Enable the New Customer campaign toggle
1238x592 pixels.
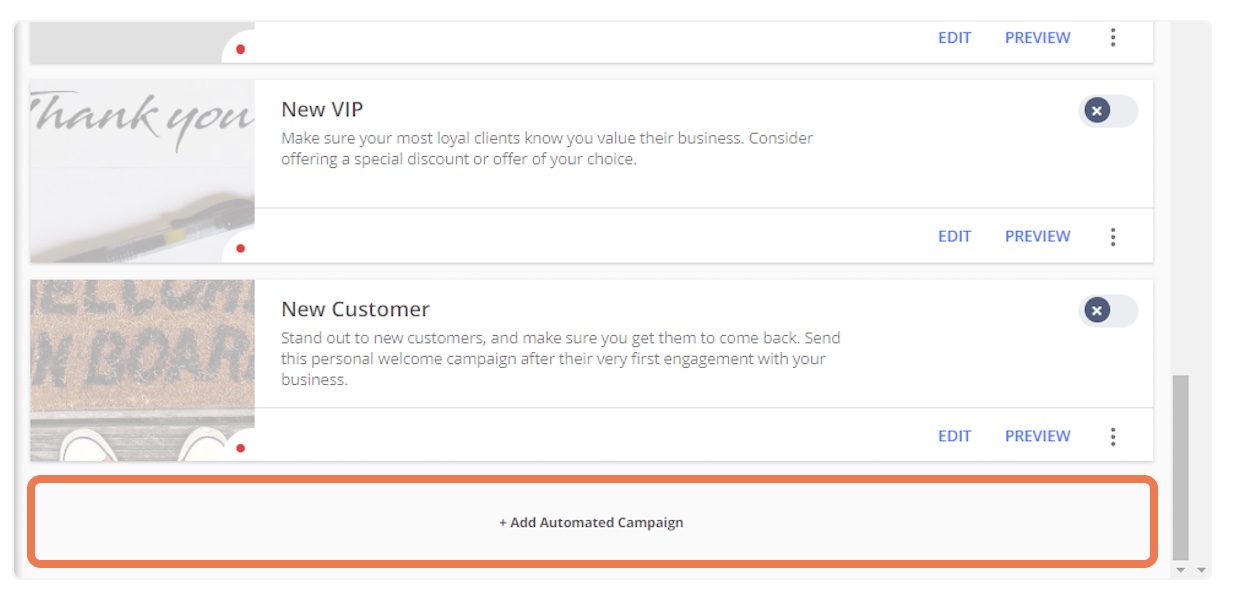[x=1108, y=311]
